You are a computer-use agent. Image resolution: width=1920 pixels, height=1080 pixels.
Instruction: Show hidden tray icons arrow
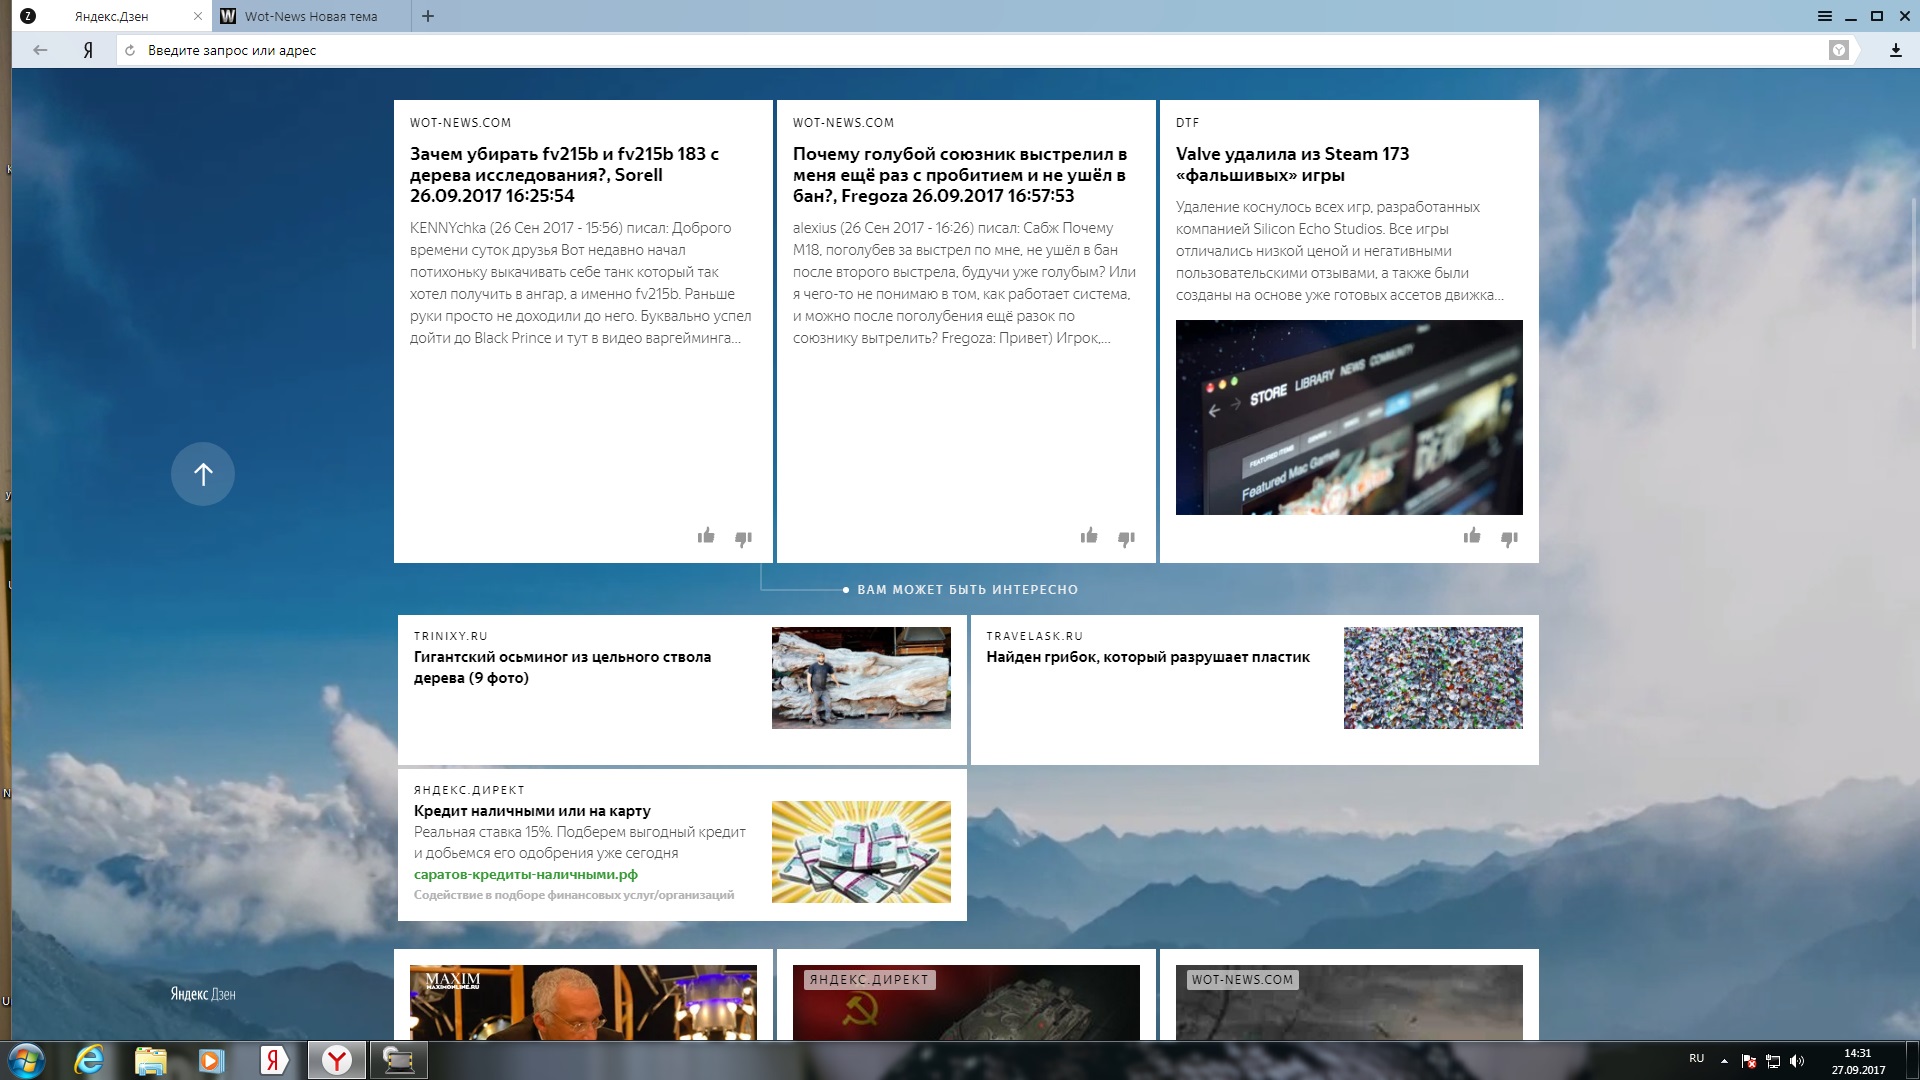click(x=1724, y=1060)
